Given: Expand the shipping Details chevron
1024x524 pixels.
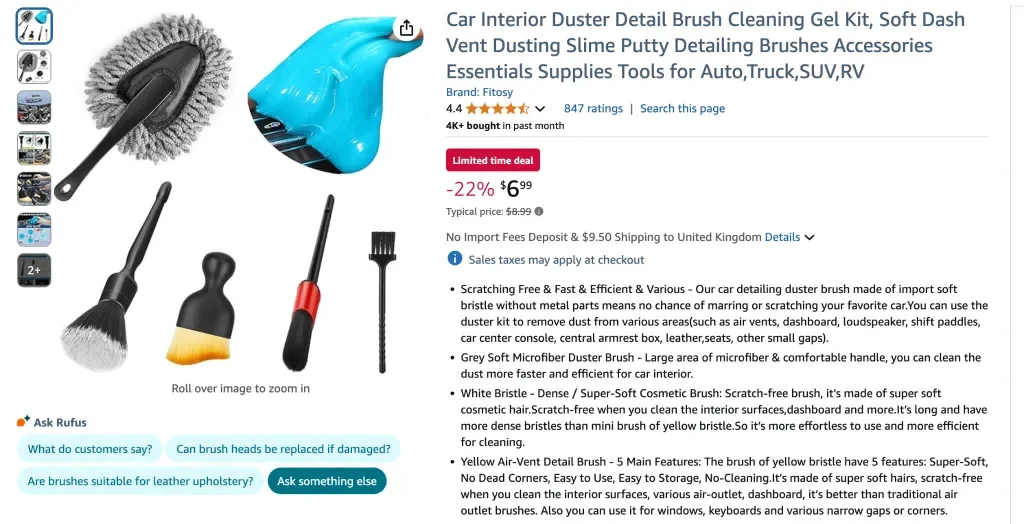Looking at the screenshot, I should (x=810, y=238).
